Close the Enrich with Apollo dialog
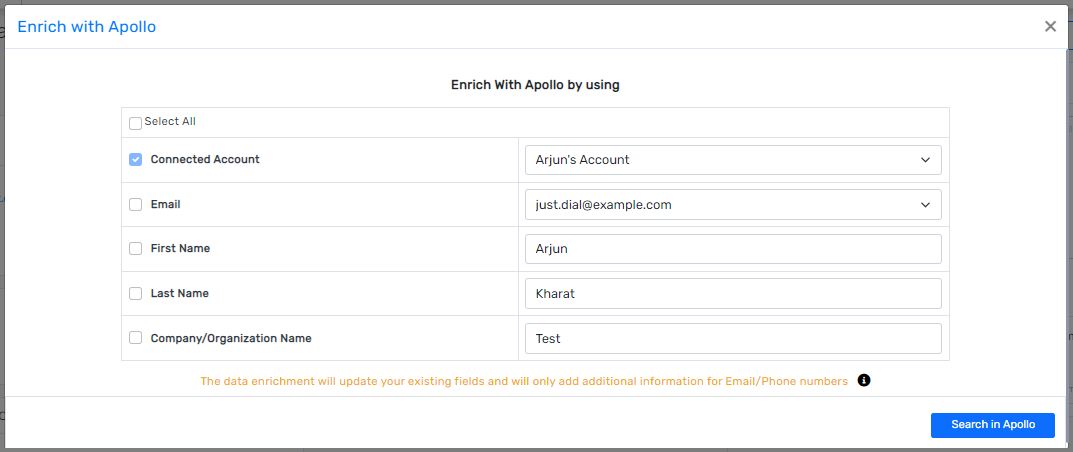The width and height of the screenshot is (1073, 452). point(1050,27)
